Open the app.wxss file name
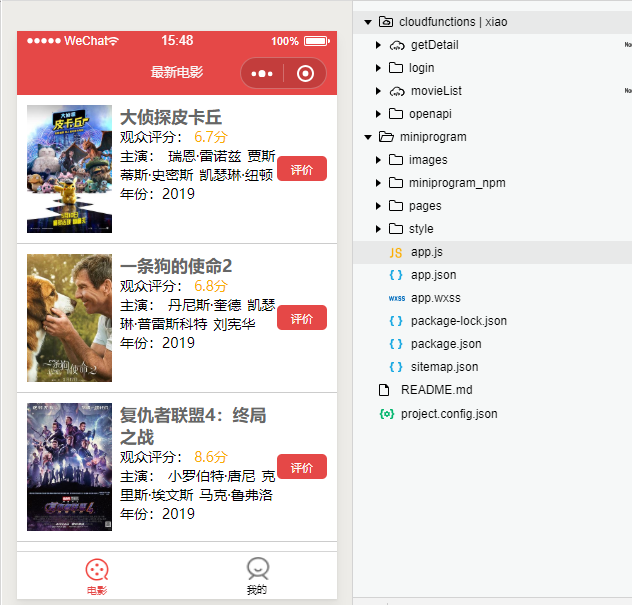Viewport: 632px width, 605px height. point(436,298)
